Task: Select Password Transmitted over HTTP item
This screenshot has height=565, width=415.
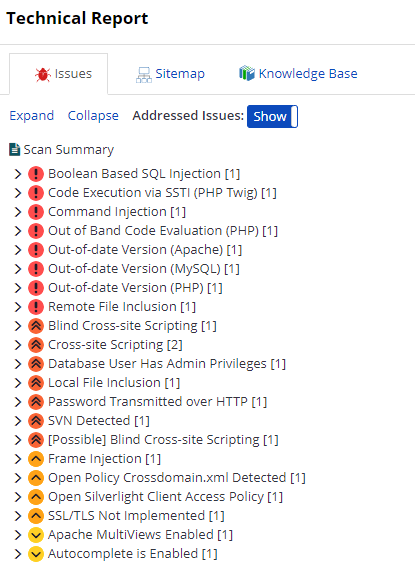Action: point(157,402)
